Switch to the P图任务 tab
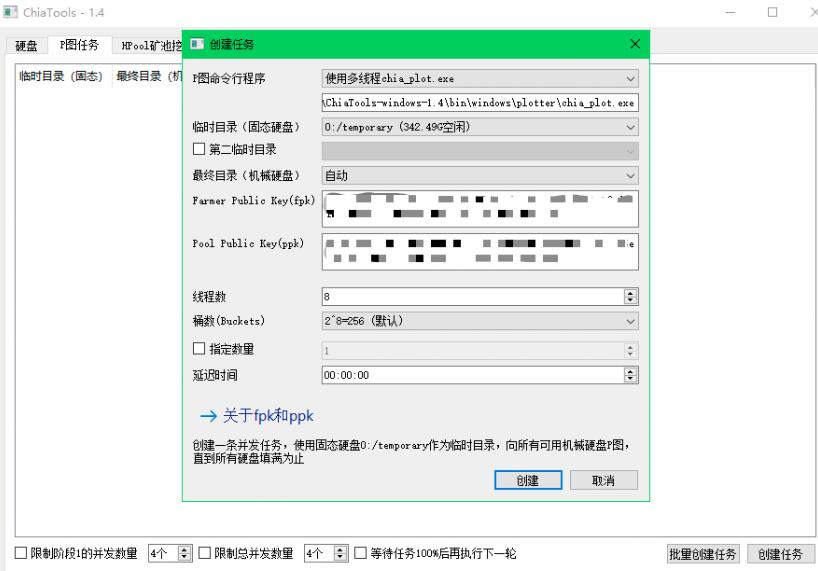The width and height of the screenshot is (818, 571). pyautogui.click(x=79, y=45)
